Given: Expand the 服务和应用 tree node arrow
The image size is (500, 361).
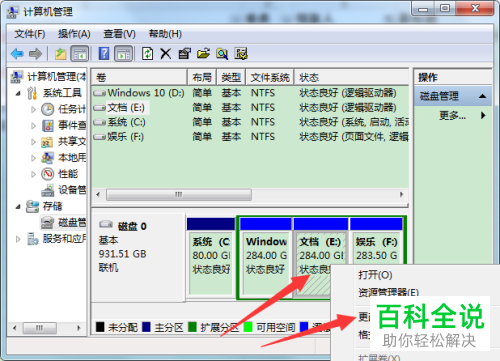Looking at the screenshot, I should (x=18, y=239).
